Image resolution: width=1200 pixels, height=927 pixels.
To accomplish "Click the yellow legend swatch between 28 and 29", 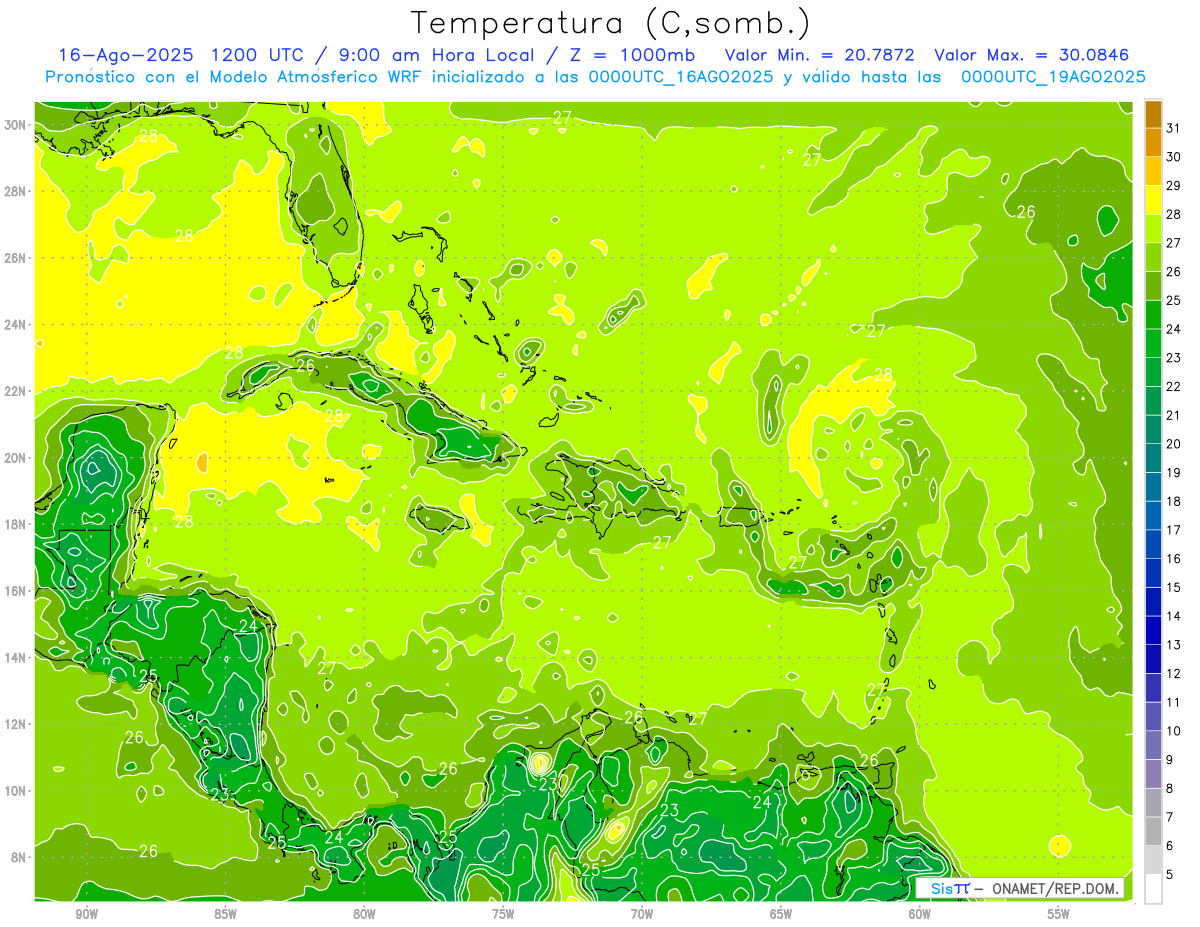I will tap(1153, 200).
